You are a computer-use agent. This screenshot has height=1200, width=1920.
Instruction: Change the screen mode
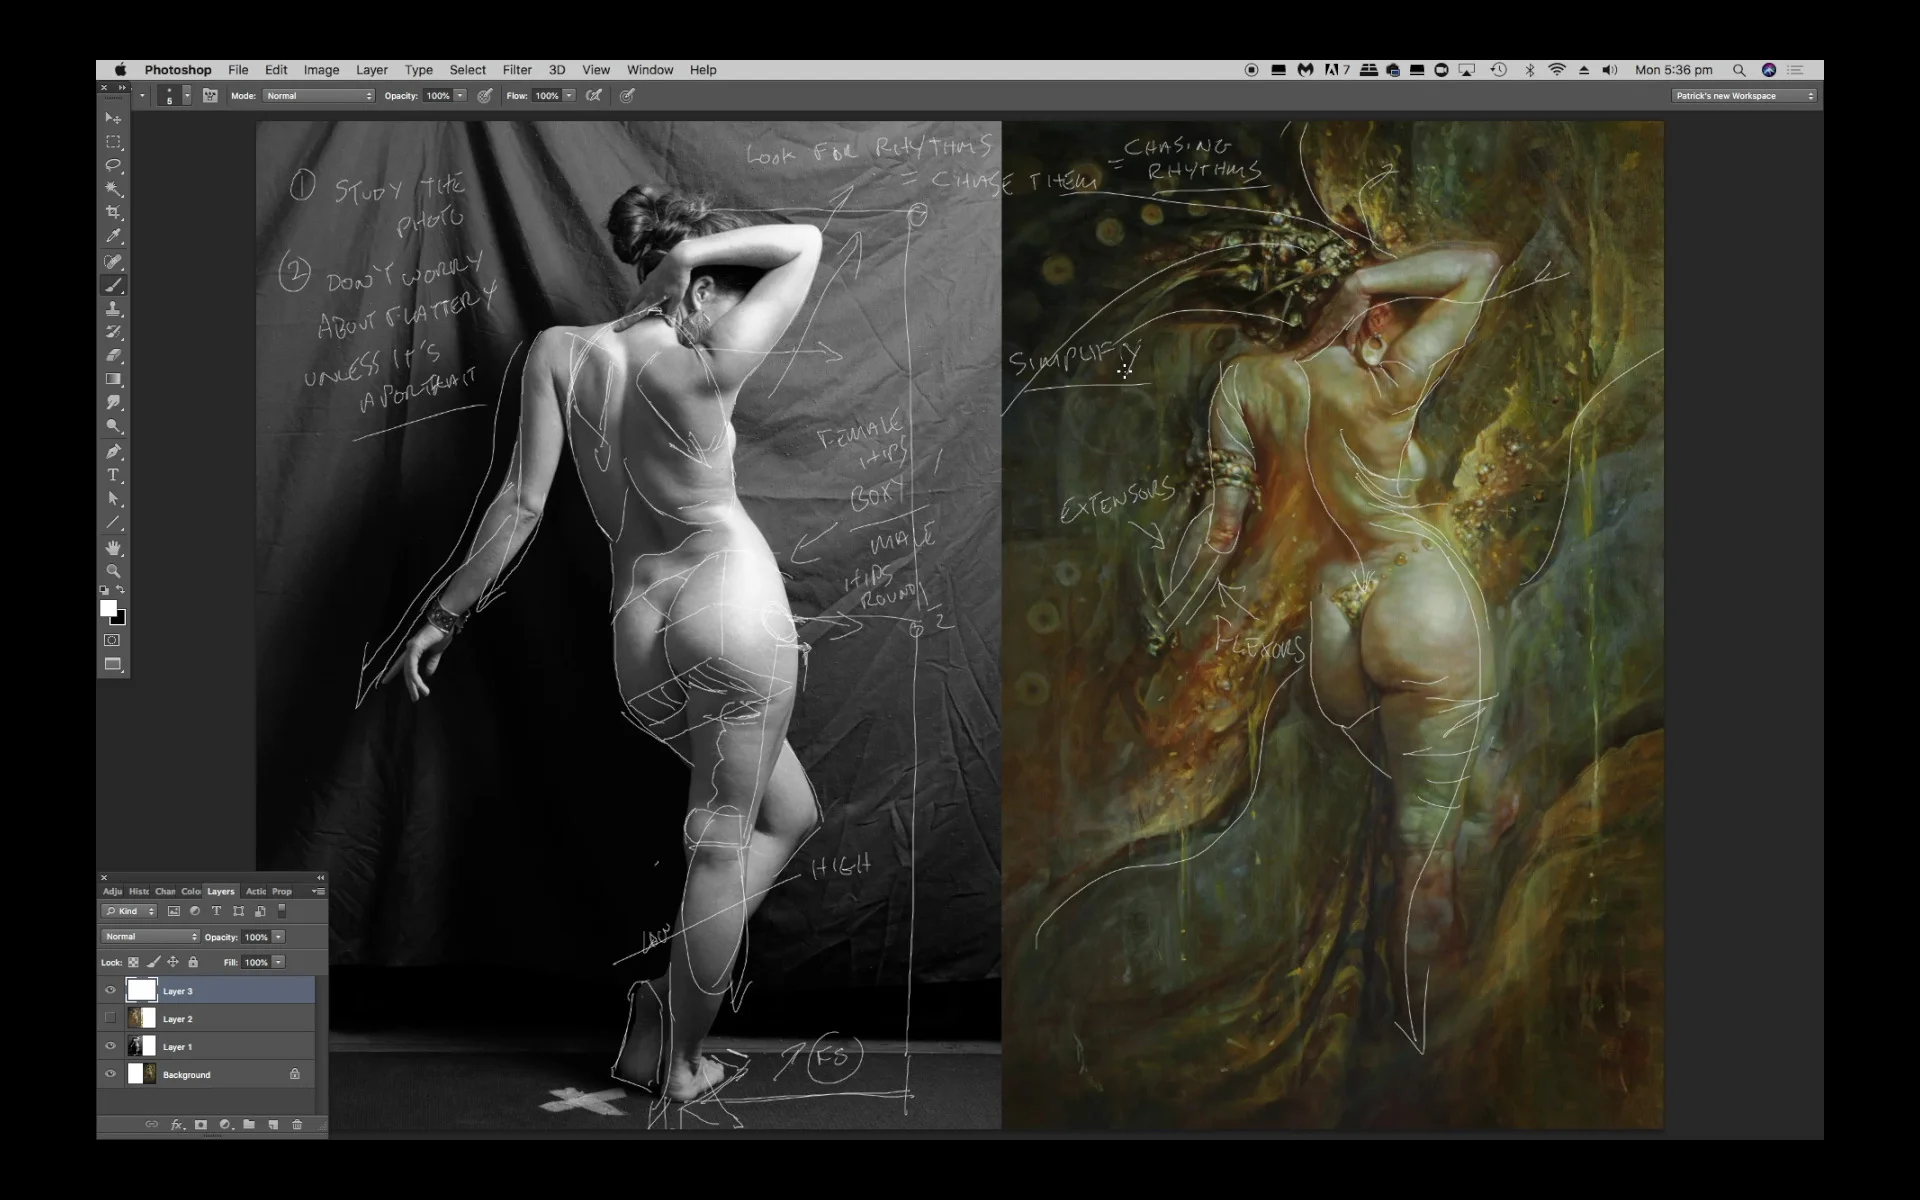[x=113, y=665]
